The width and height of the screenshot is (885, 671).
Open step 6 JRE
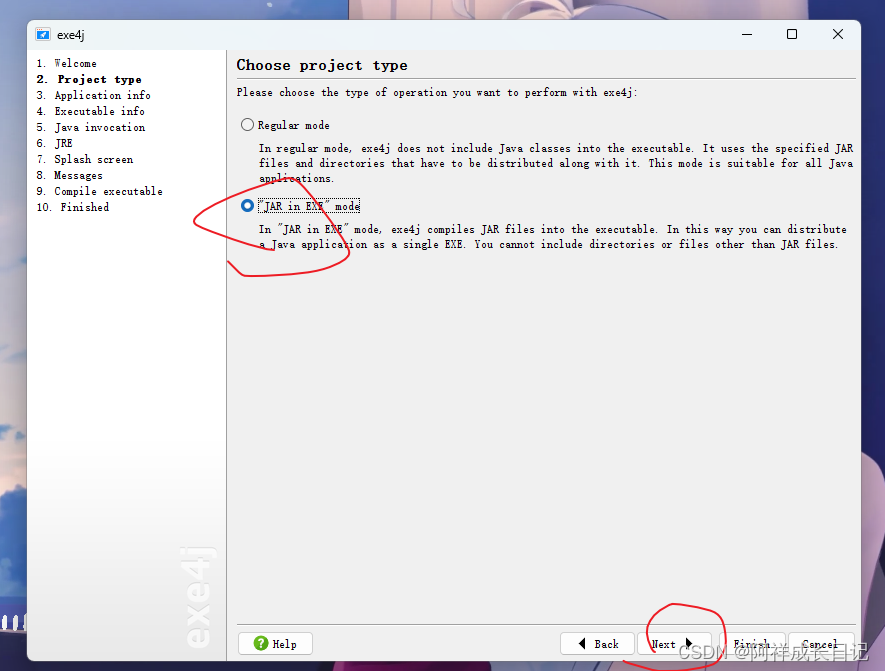coord(55,143)
